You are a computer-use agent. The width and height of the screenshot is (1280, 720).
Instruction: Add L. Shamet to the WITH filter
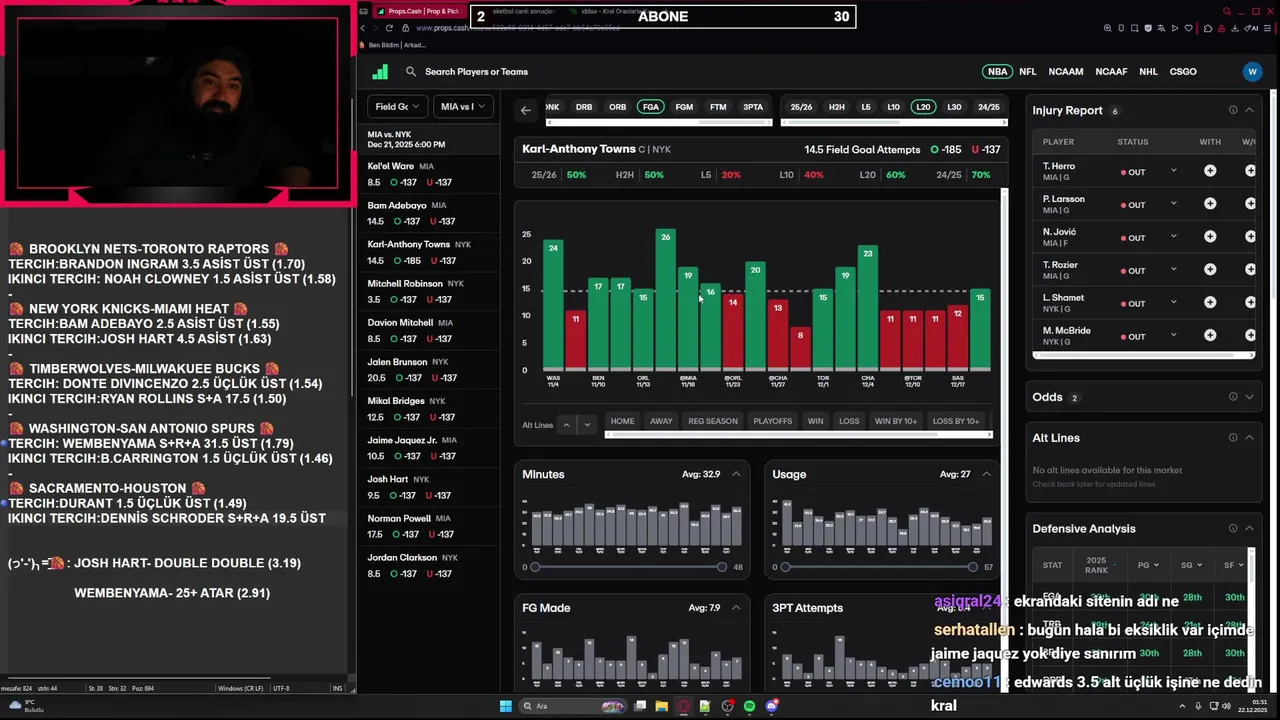1210,303
